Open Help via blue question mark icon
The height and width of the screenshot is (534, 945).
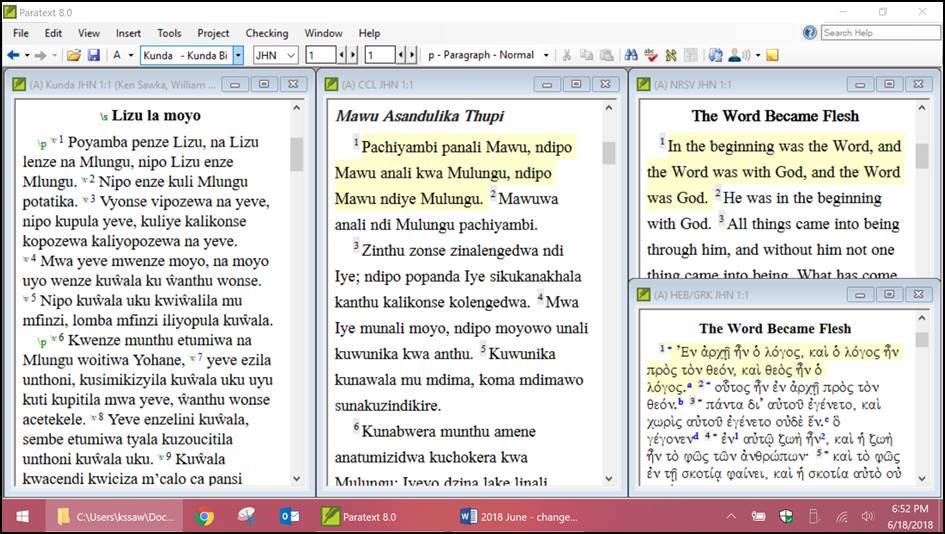(810, 33)
